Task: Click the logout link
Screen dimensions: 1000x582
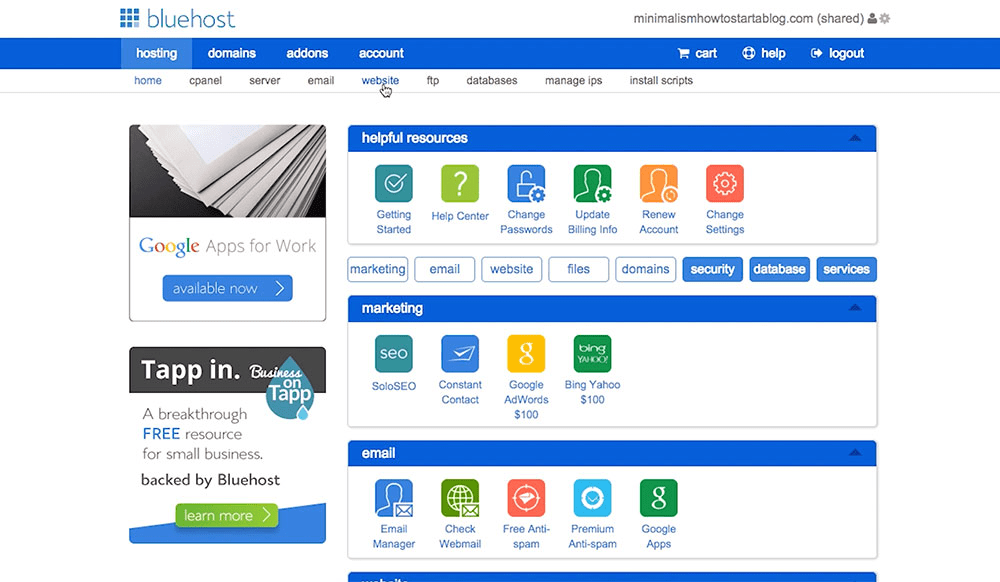Action: click(837, 53)
